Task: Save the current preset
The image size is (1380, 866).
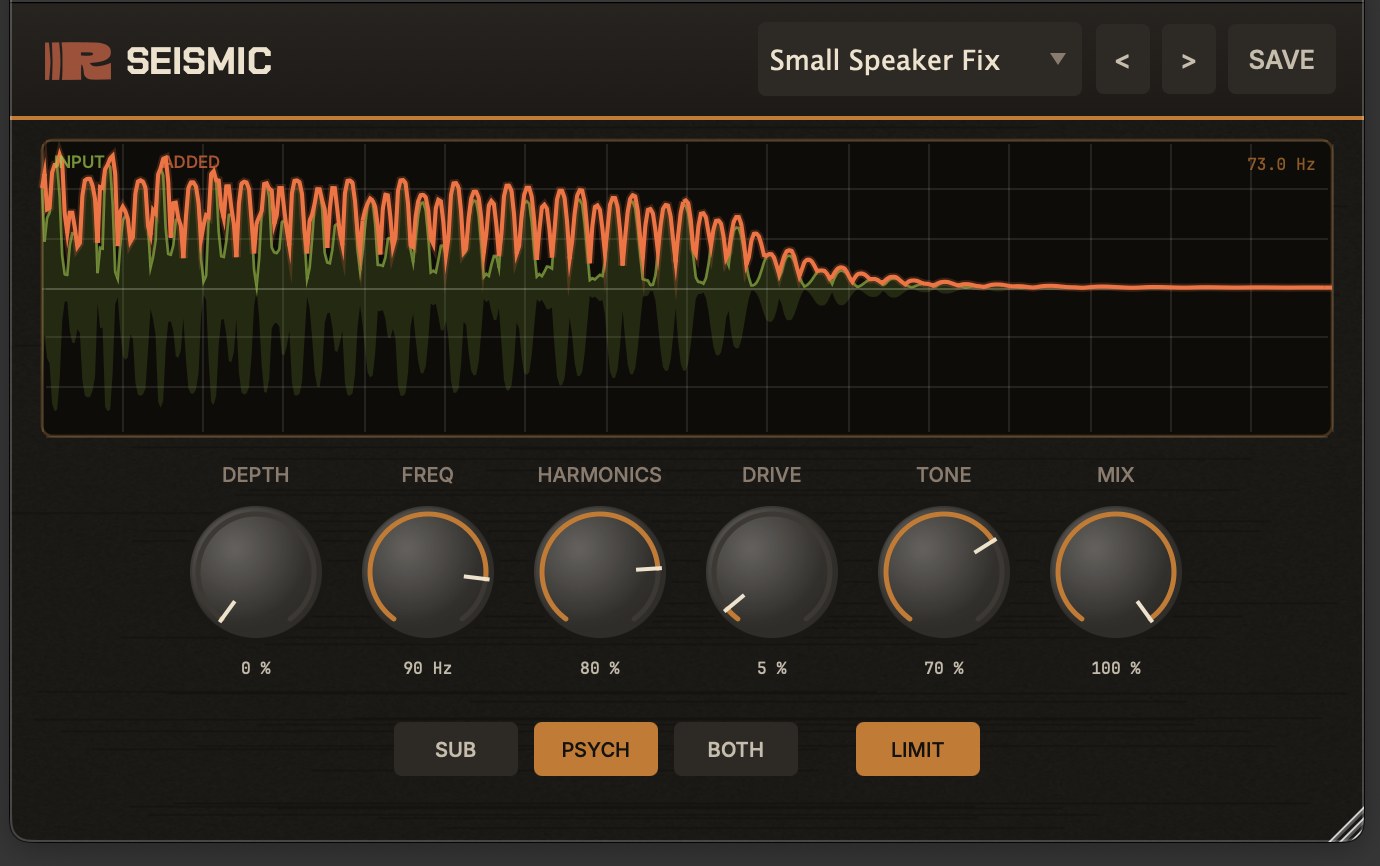Action: pos(1281,60)
